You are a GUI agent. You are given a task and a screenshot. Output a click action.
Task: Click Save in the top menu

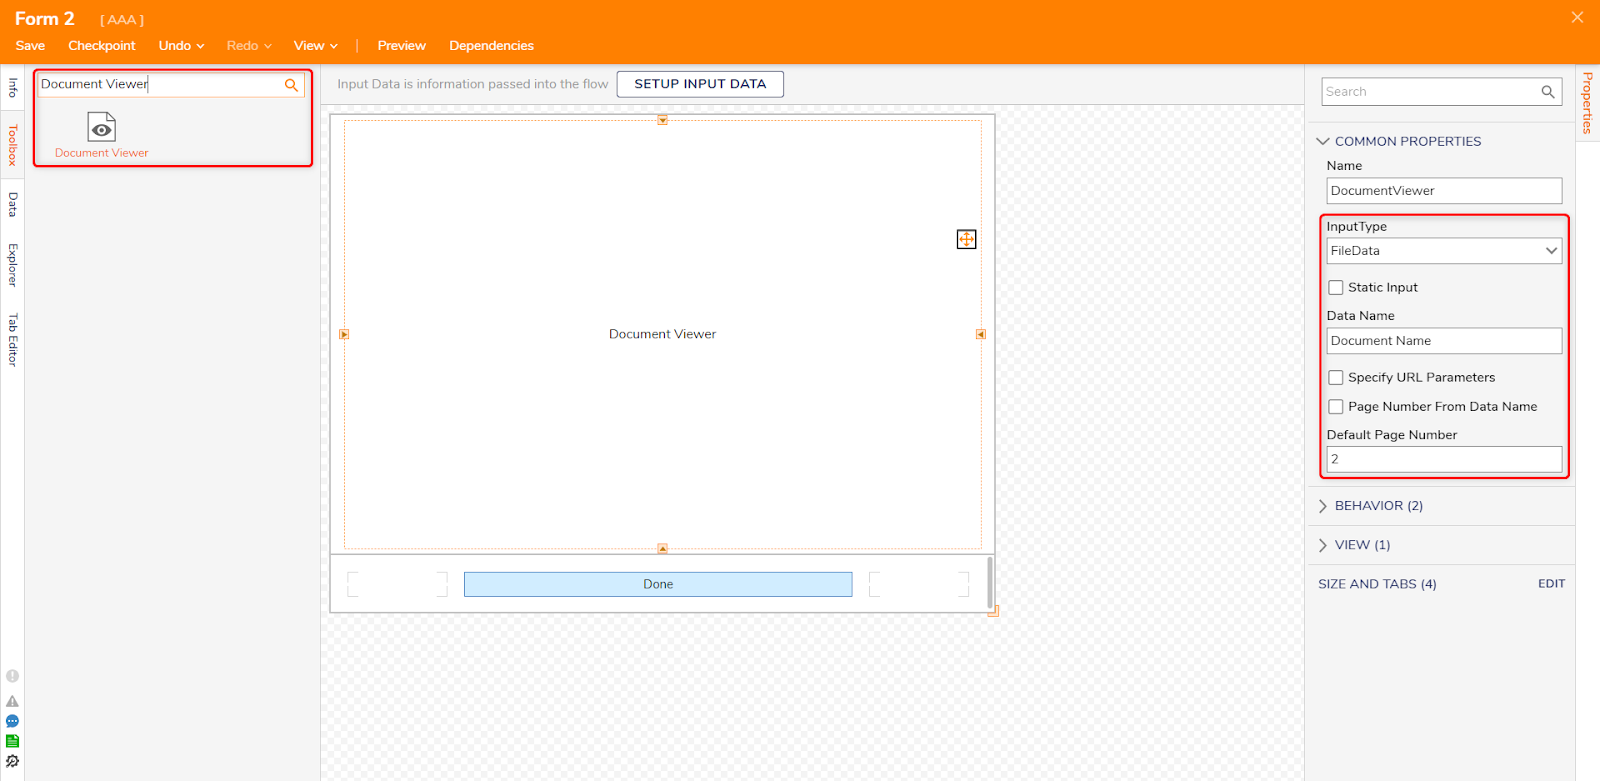tap(30, 46)
